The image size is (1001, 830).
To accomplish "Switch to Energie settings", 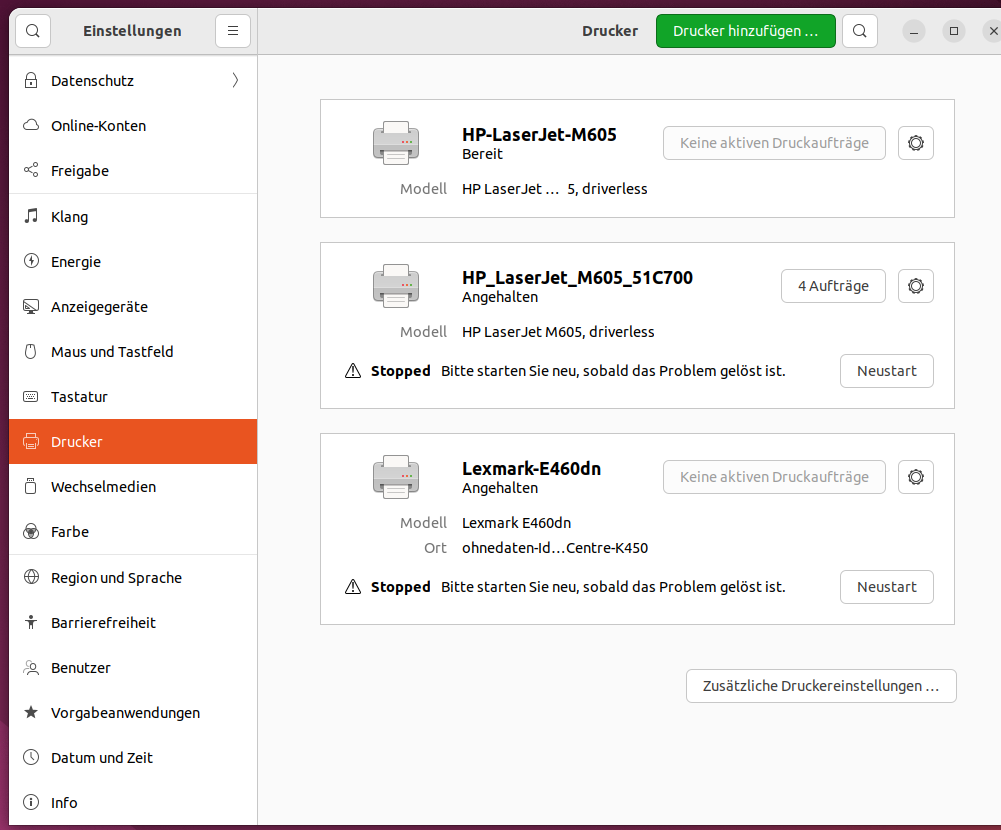I will click(133, 262).
